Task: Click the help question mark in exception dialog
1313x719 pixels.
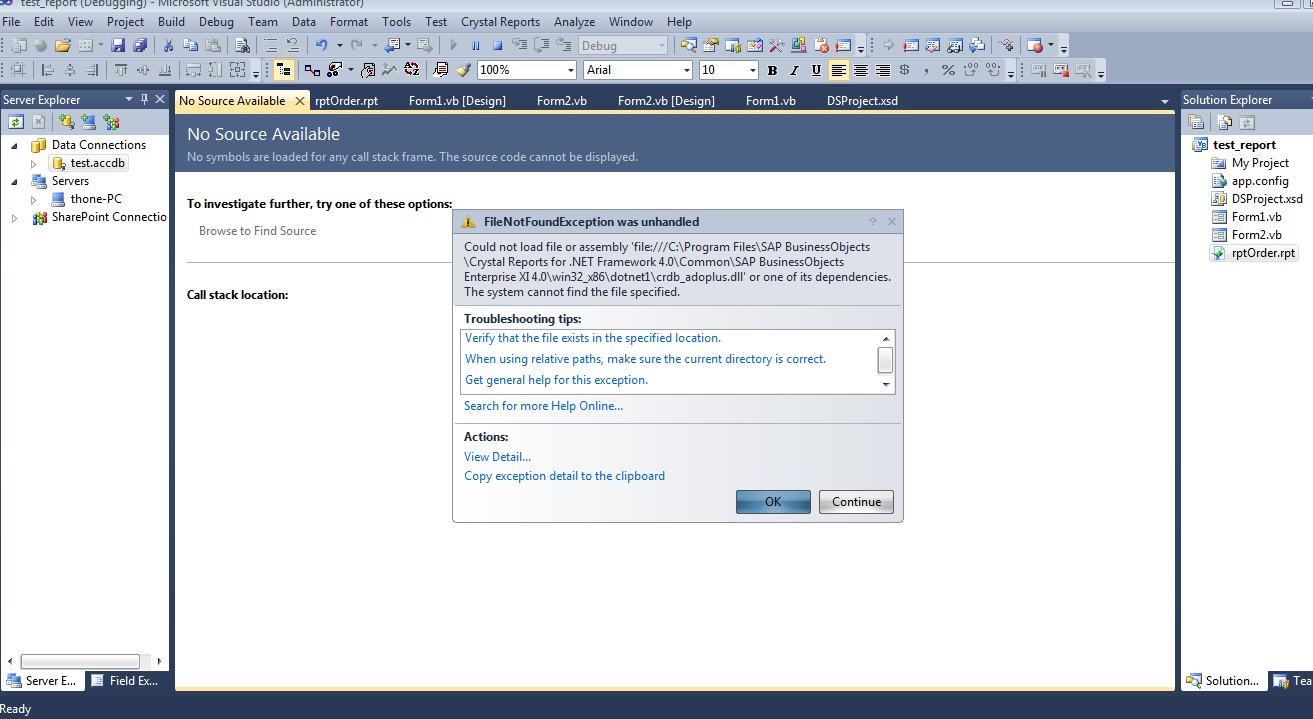Action: click(x=872, y=222)
